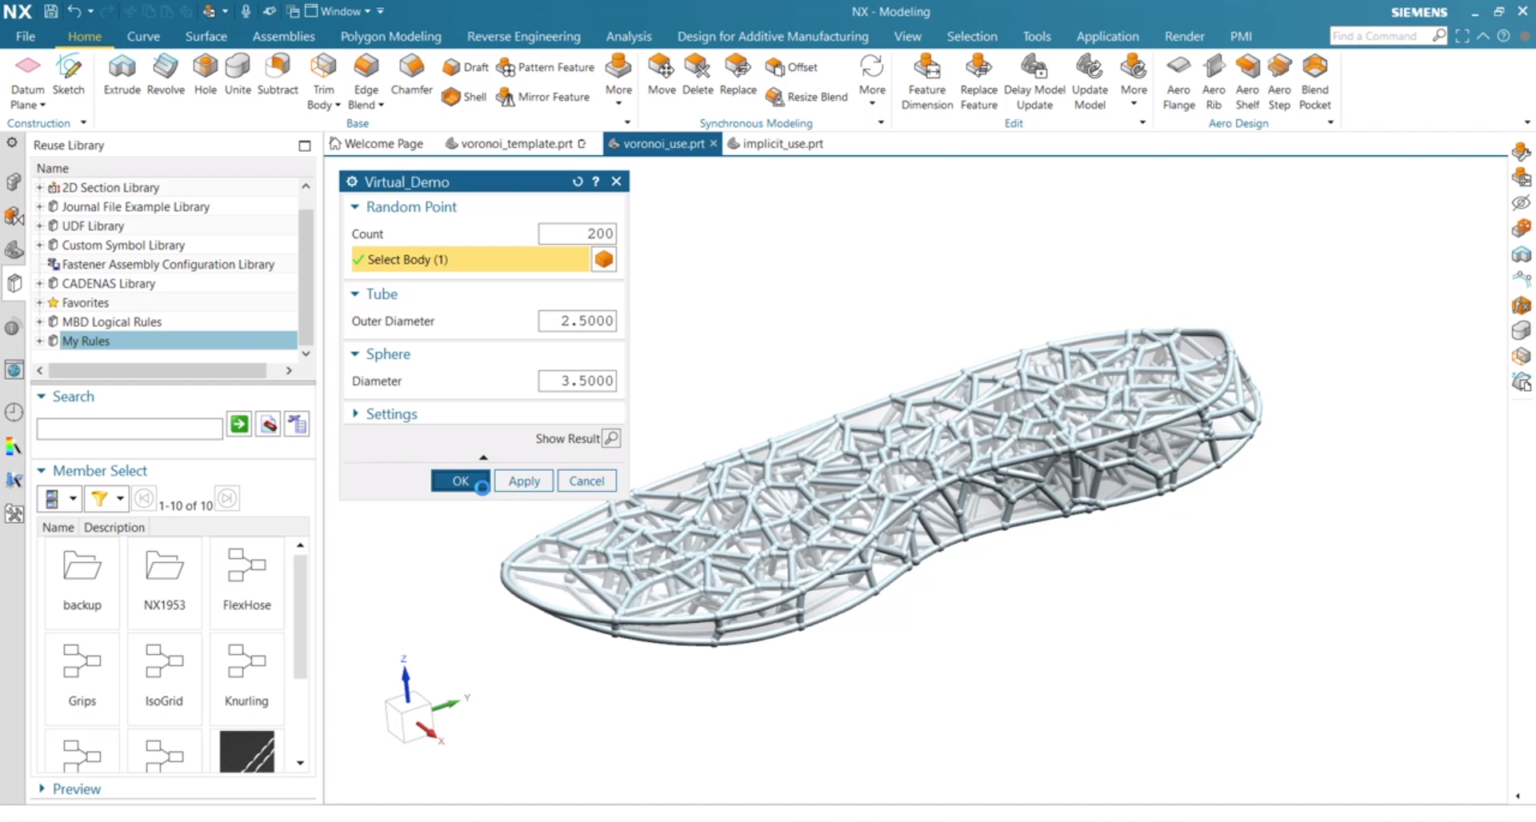
Task: Open the Member Select filter dropdown
Action: click(106, 498)
